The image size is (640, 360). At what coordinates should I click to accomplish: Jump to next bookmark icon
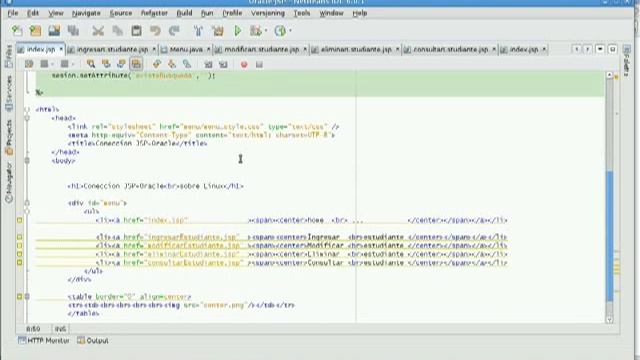pos(172,64)
